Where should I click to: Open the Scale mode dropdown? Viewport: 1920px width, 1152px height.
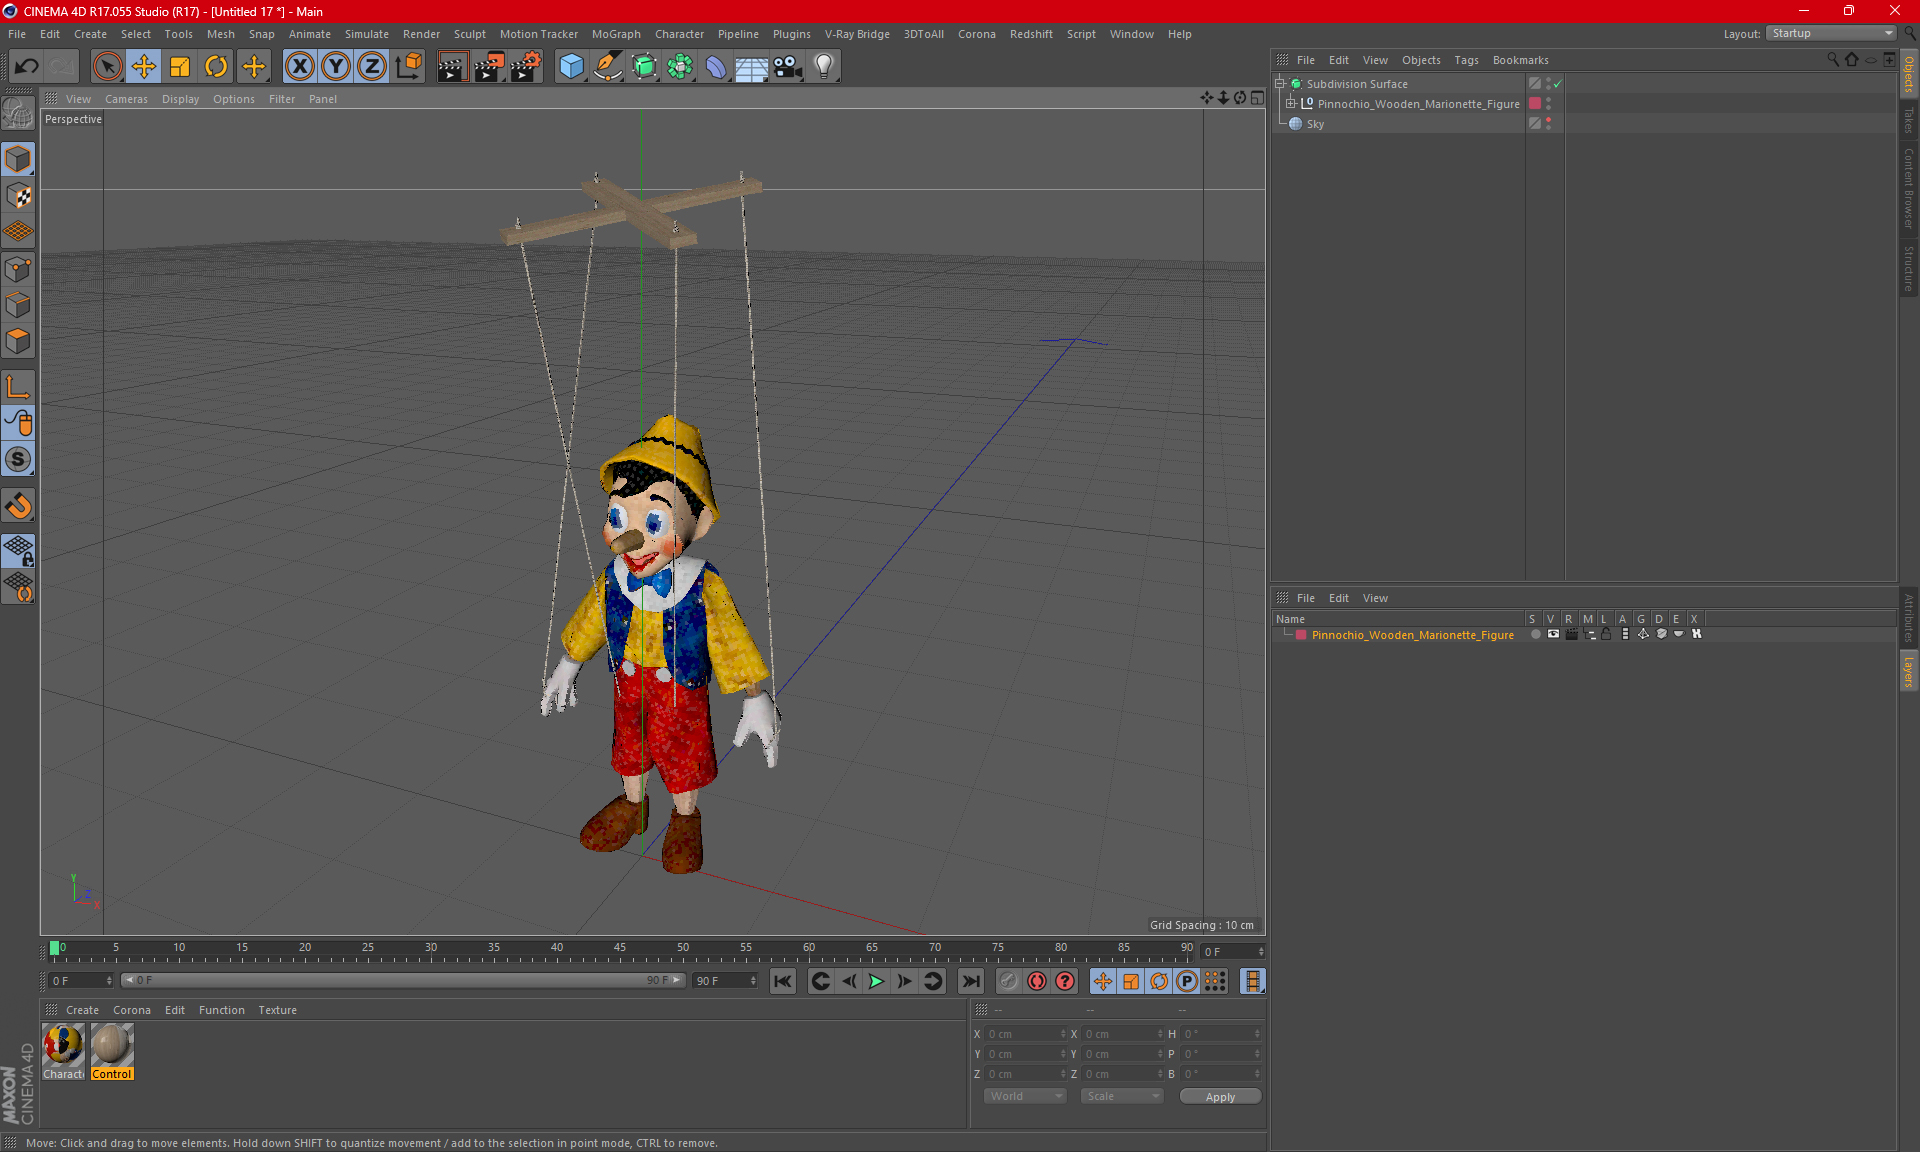coord(1122,1096)
